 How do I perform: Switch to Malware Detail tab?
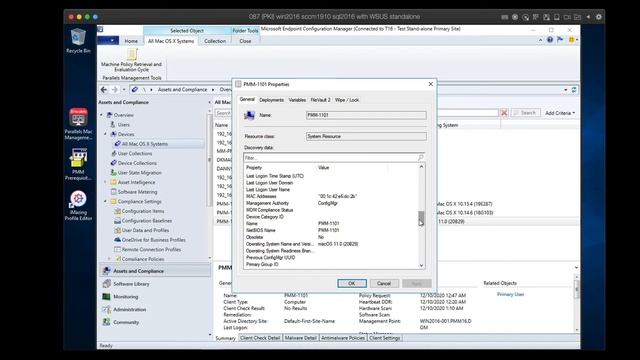(x=300, y=338)
